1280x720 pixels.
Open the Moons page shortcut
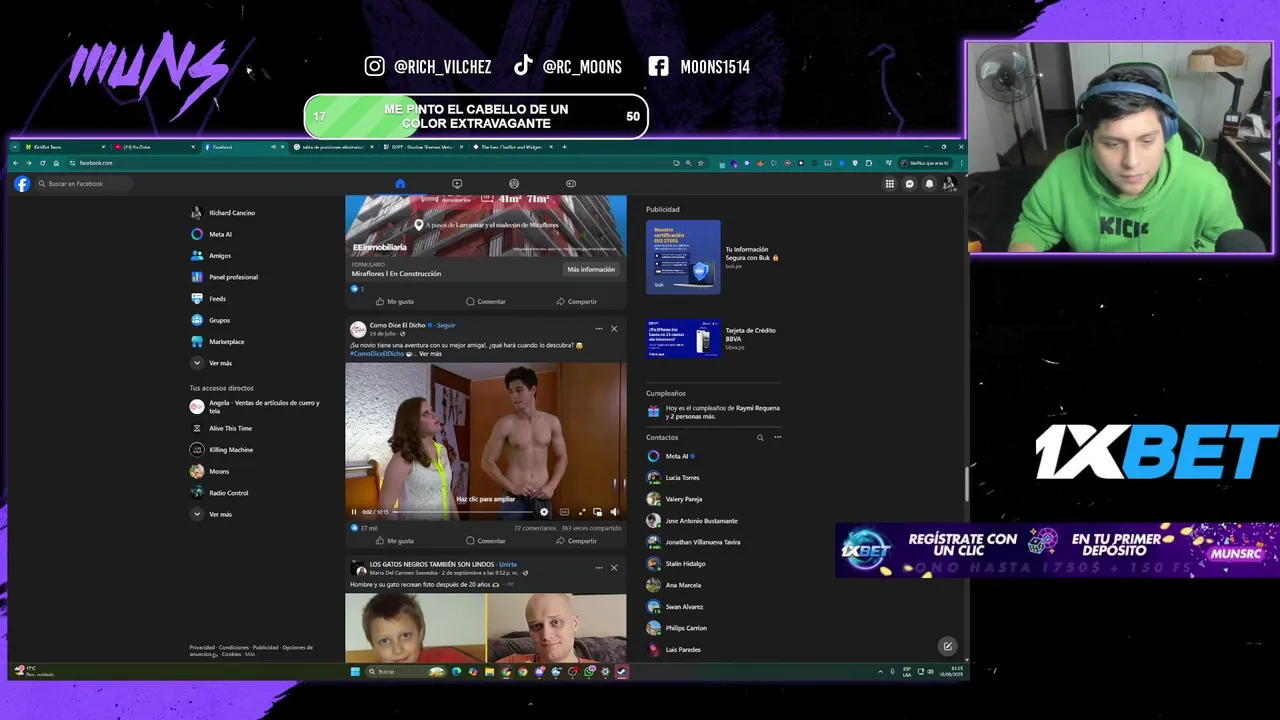210,471
